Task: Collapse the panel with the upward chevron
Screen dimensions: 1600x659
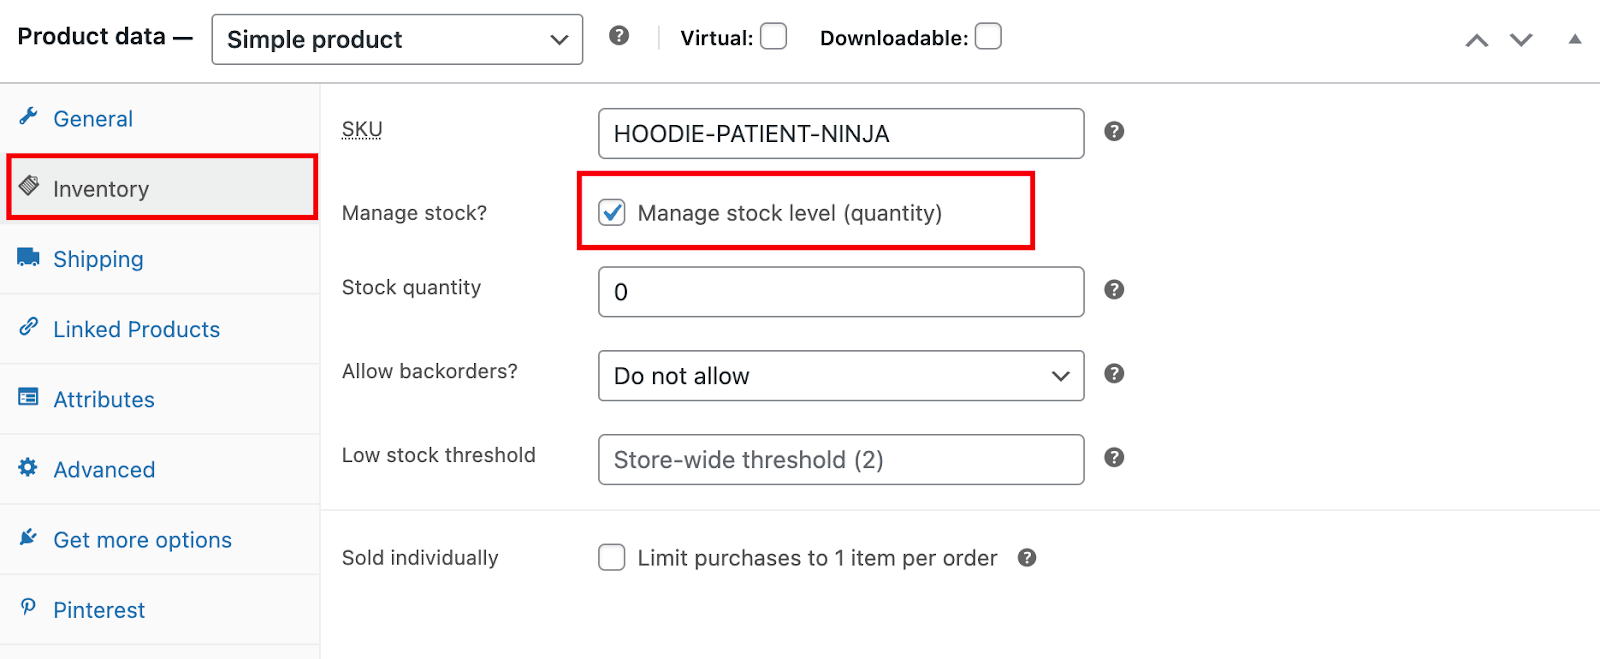Action: [1476, 41]
